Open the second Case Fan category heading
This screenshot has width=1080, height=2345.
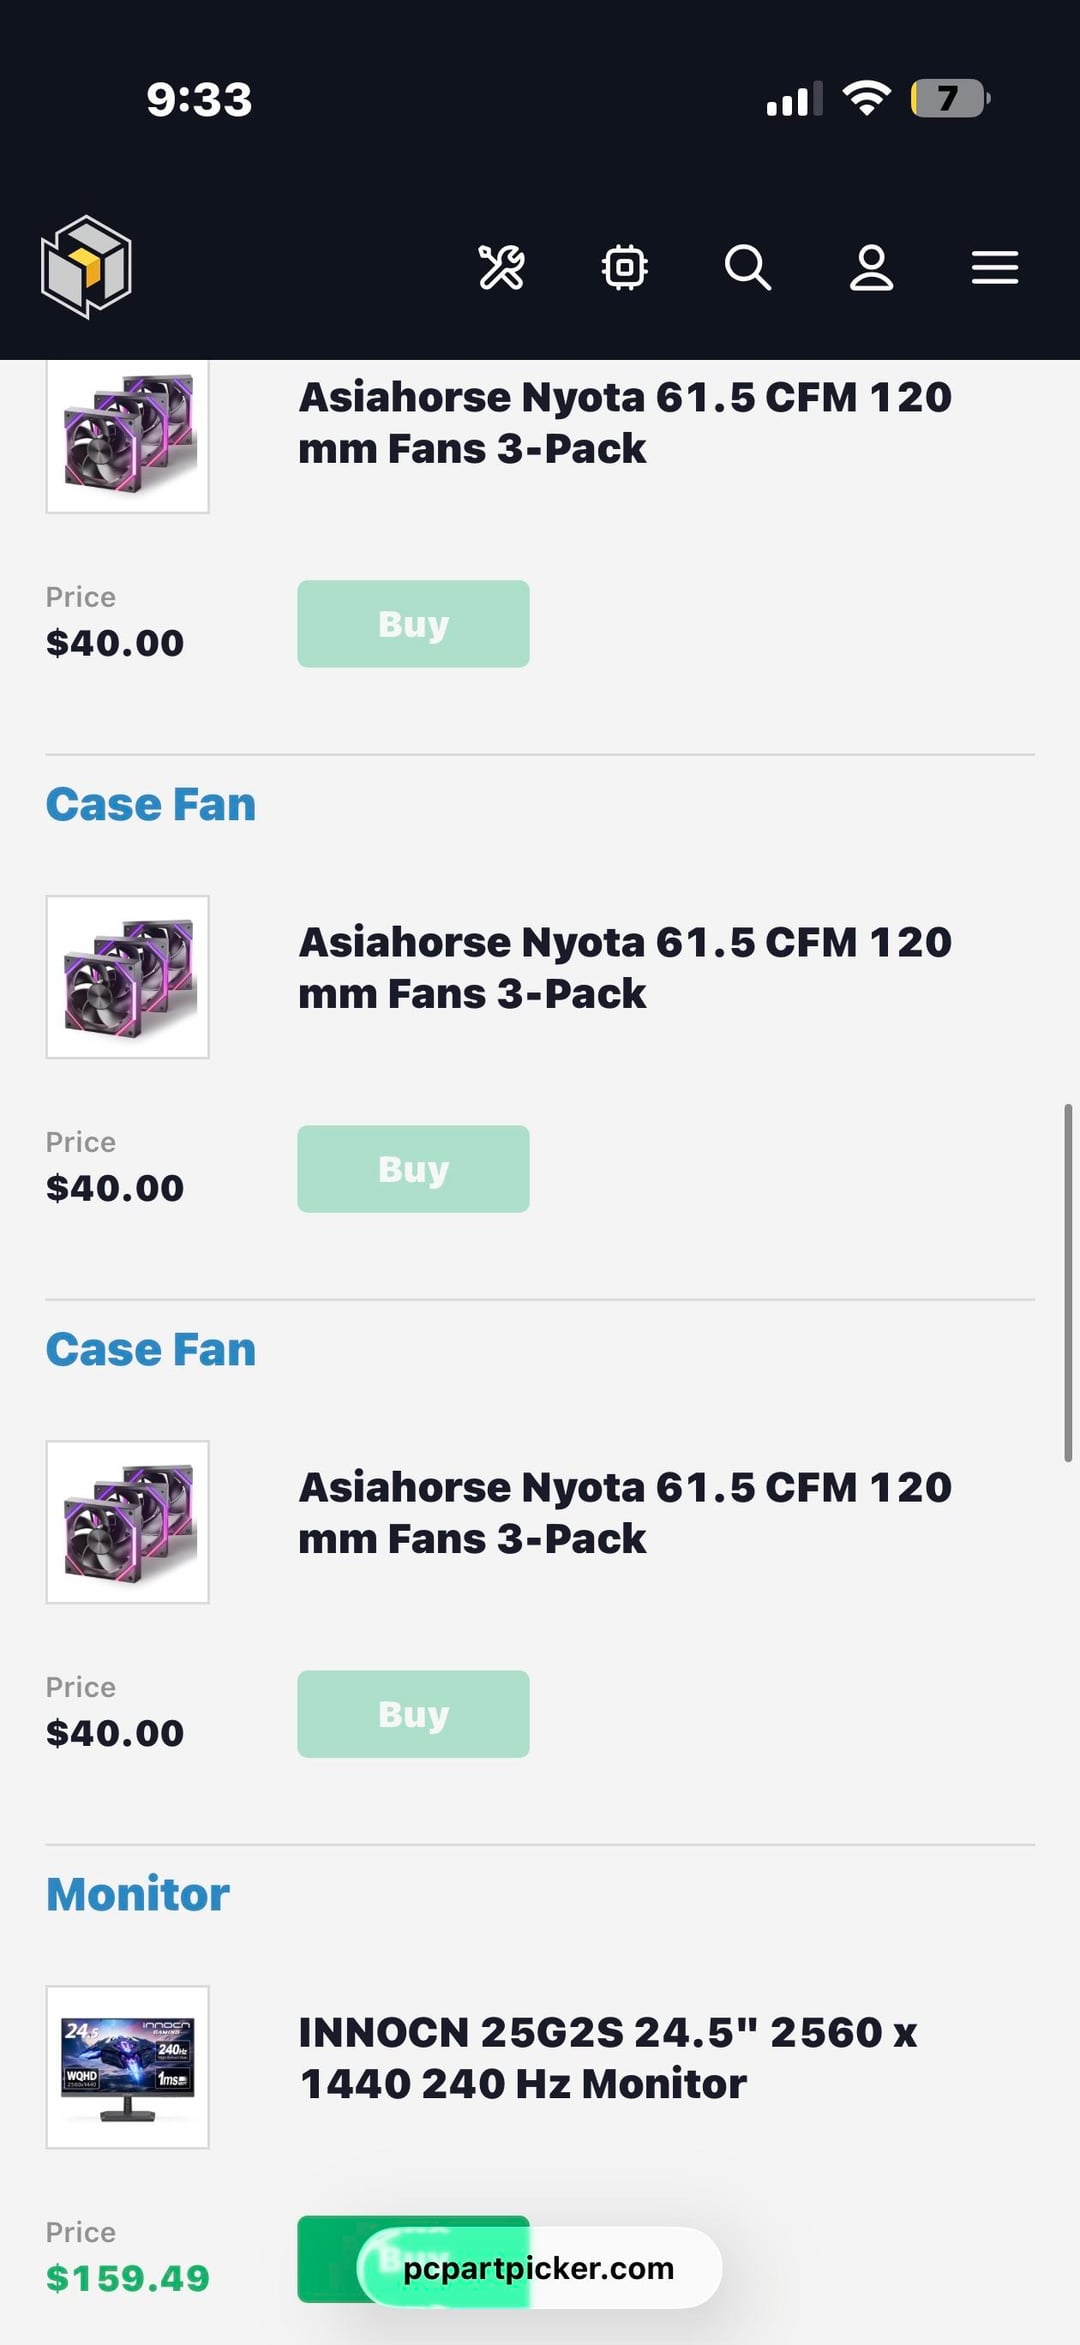click(x=151, y=1350)
